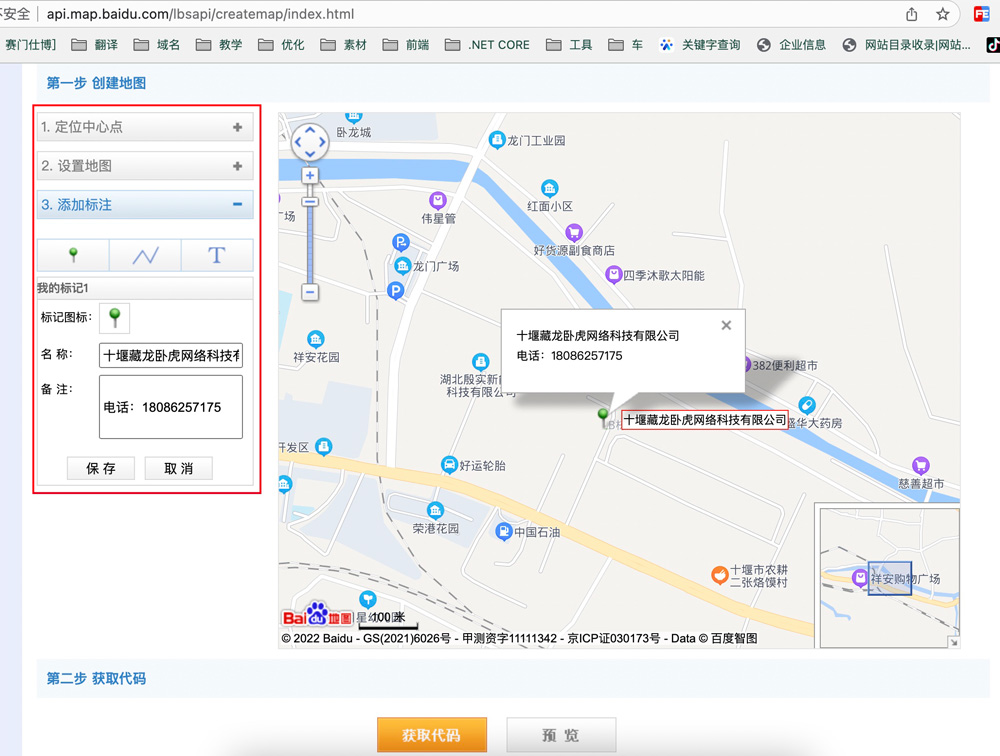Click the 名称 input field
The width and height of the screenshot is (1000, 756).
pos(171,355)
